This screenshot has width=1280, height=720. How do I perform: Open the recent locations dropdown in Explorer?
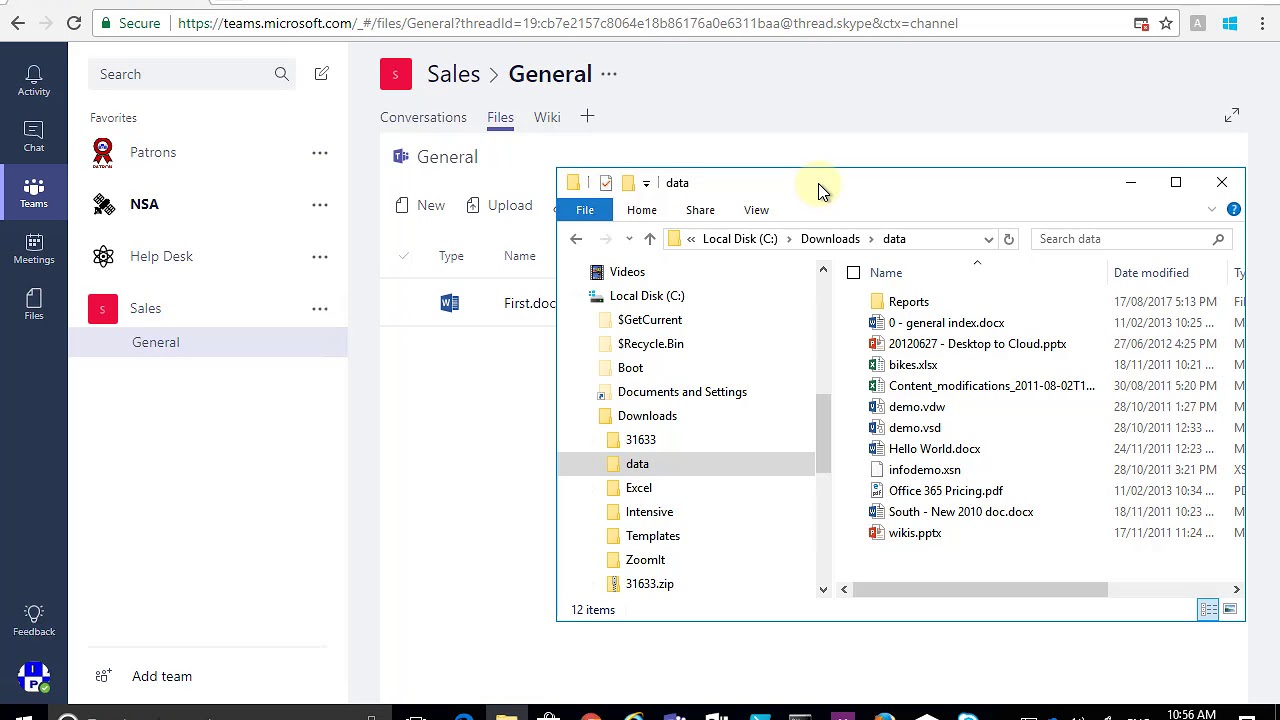(x=629, y=239)
